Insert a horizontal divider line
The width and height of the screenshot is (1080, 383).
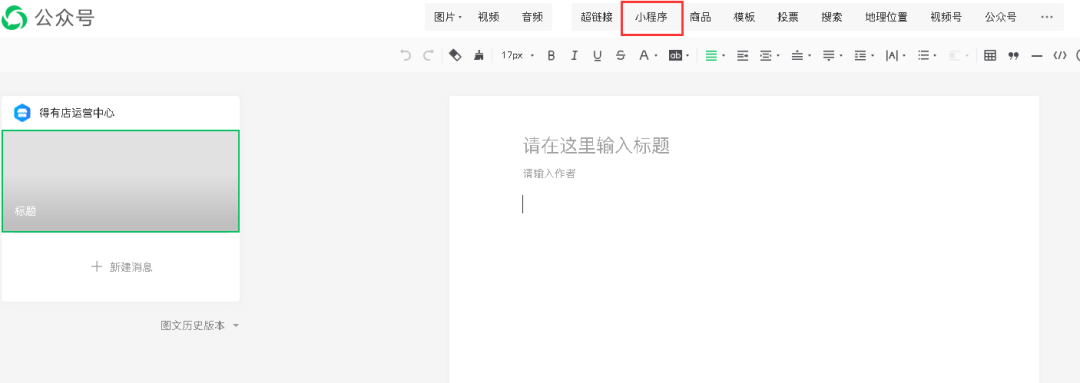click(x=1037, y=56)
